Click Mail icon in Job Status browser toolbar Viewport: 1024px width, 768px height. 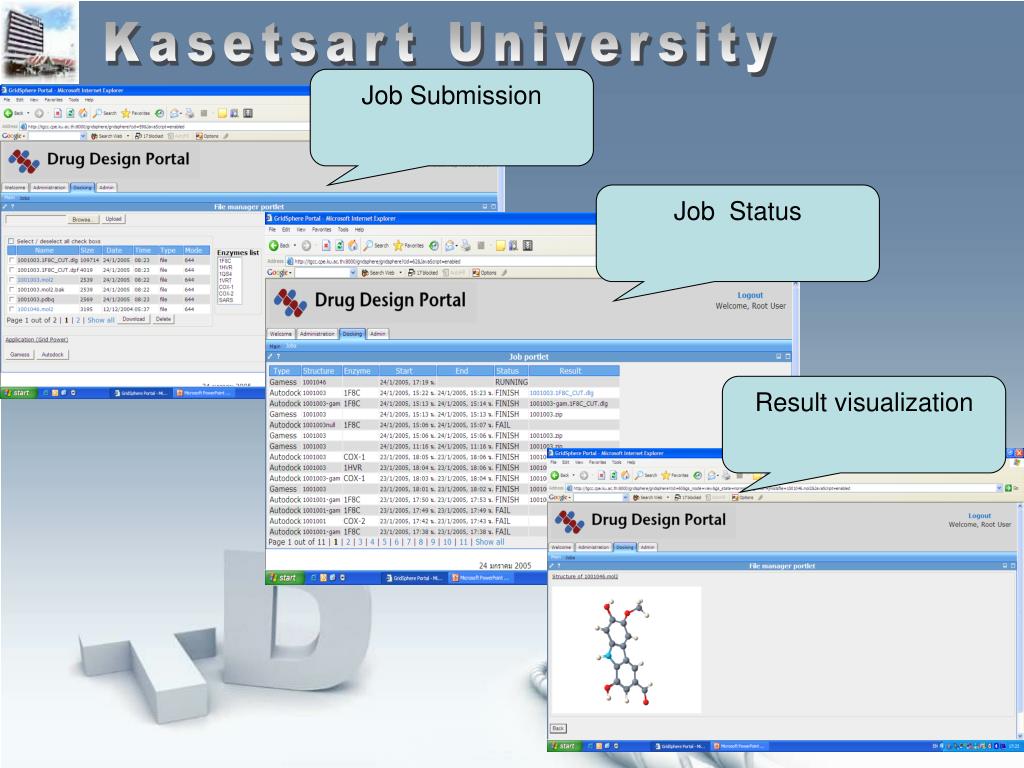(450, 246)
